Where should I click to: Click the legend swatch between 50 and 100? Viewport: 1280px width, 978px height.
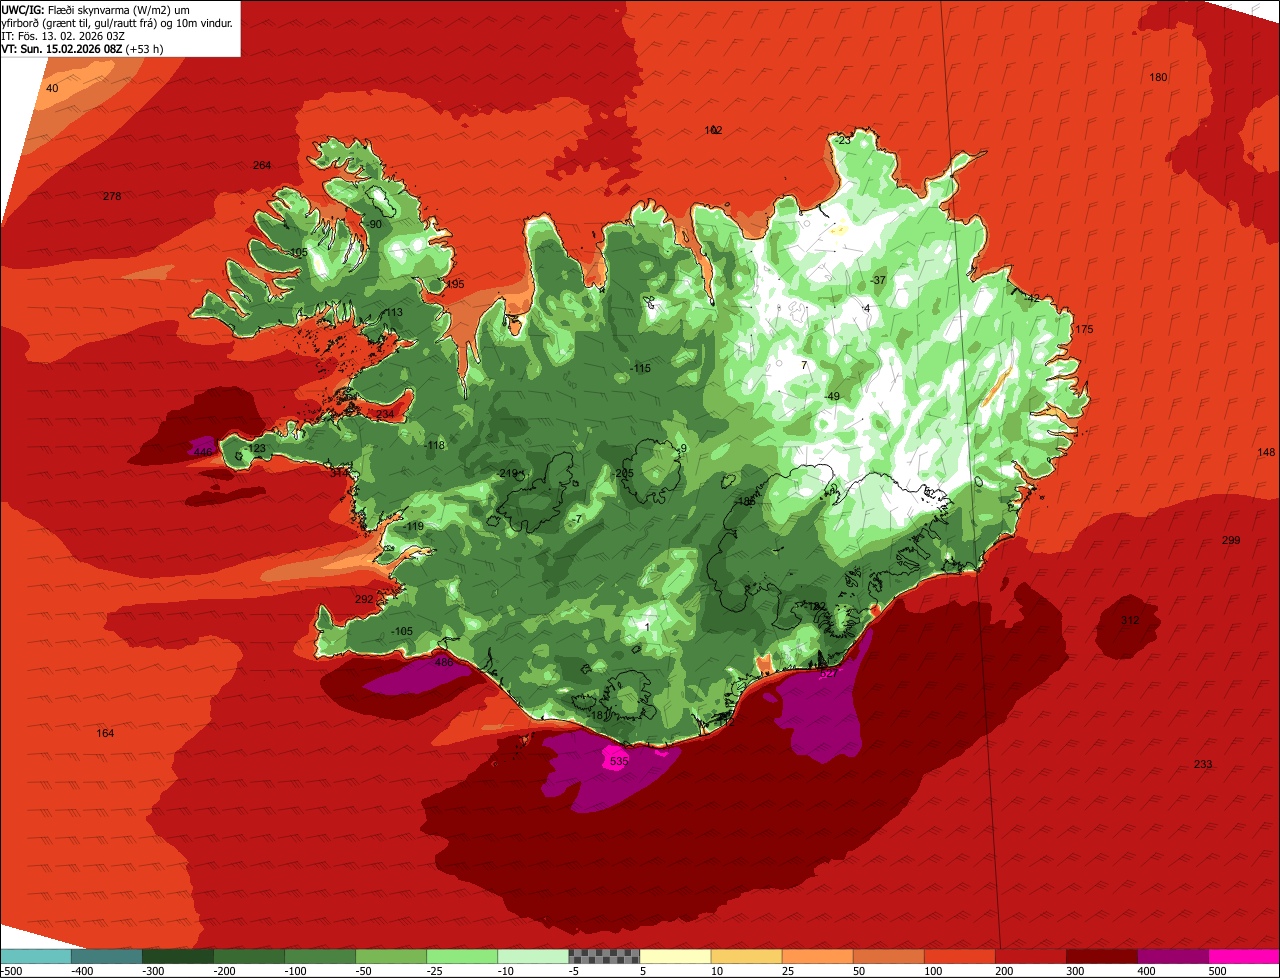click(x=888, y=956)
